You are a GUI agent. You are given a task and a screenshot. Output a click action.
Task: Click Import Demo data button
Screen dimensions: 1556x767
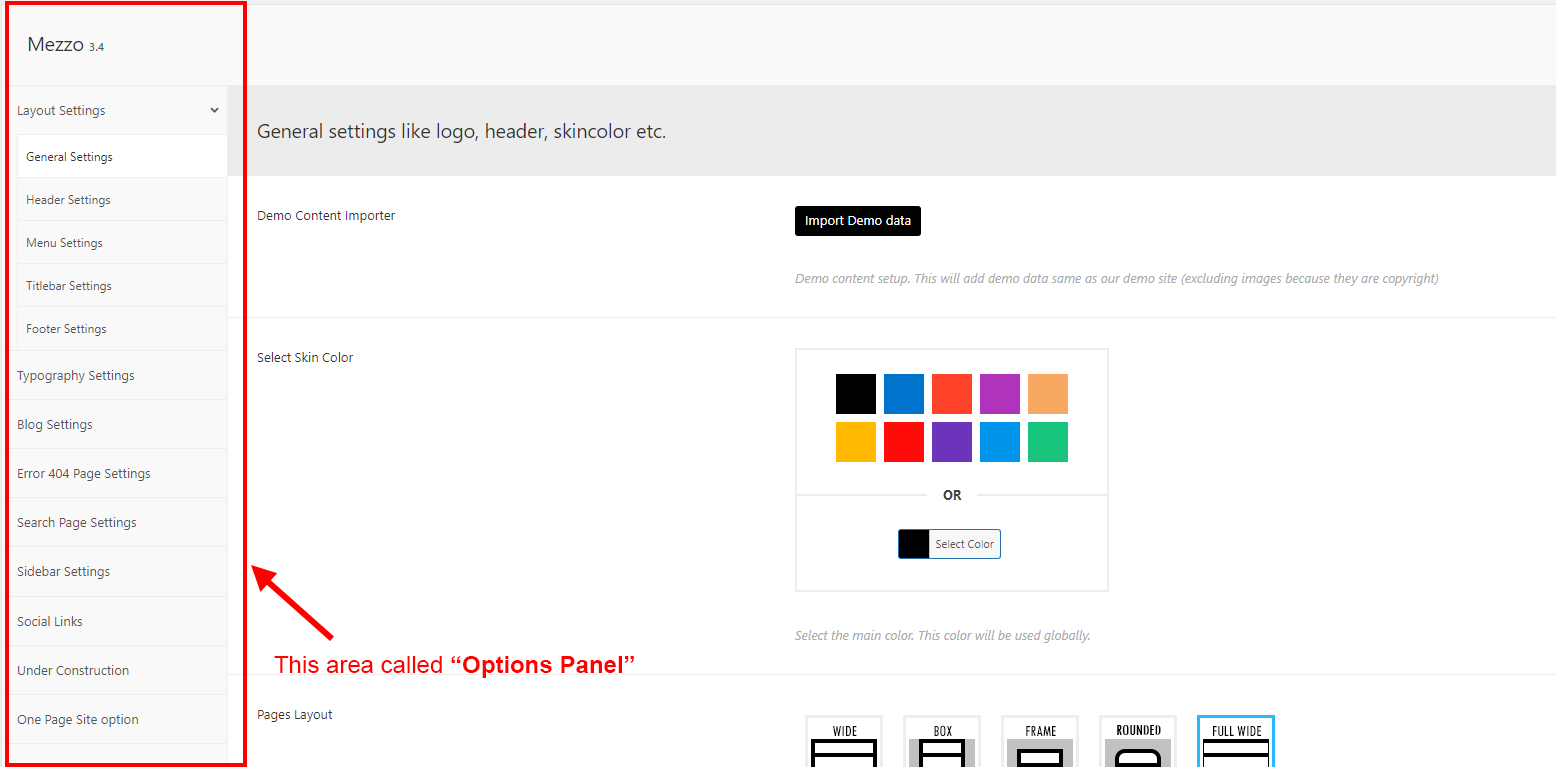pos(857,221)
